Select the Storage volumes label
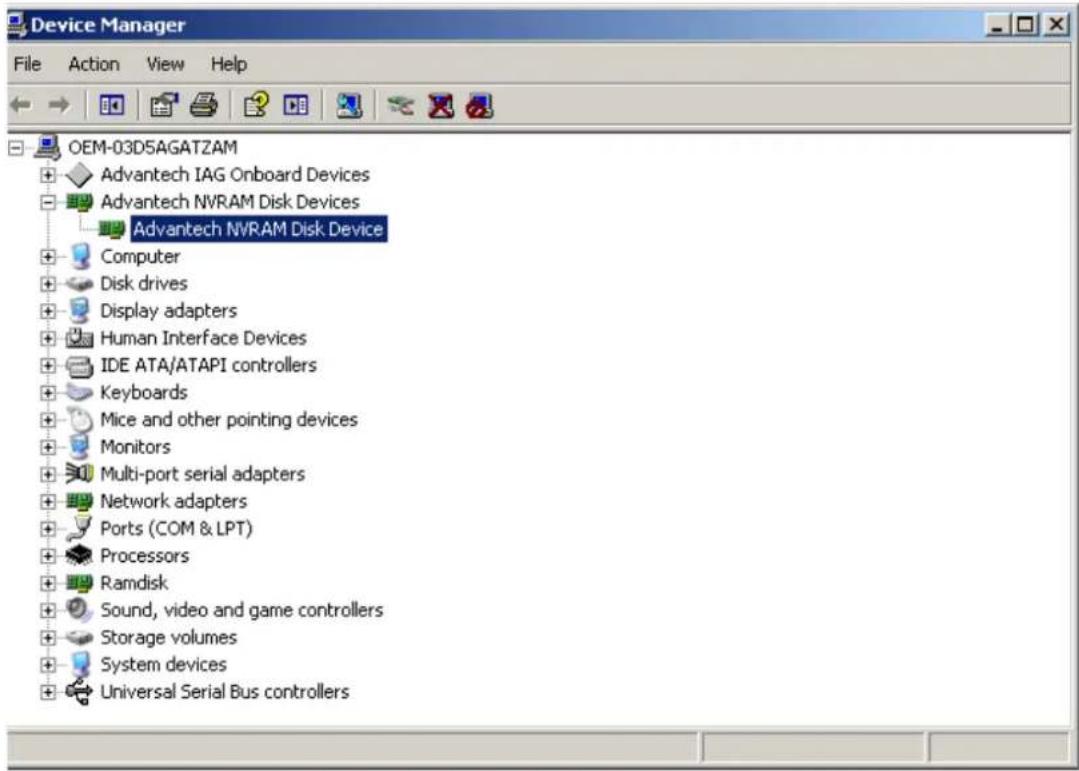Screen dimensions: 1079x771 tap(169, 637)
